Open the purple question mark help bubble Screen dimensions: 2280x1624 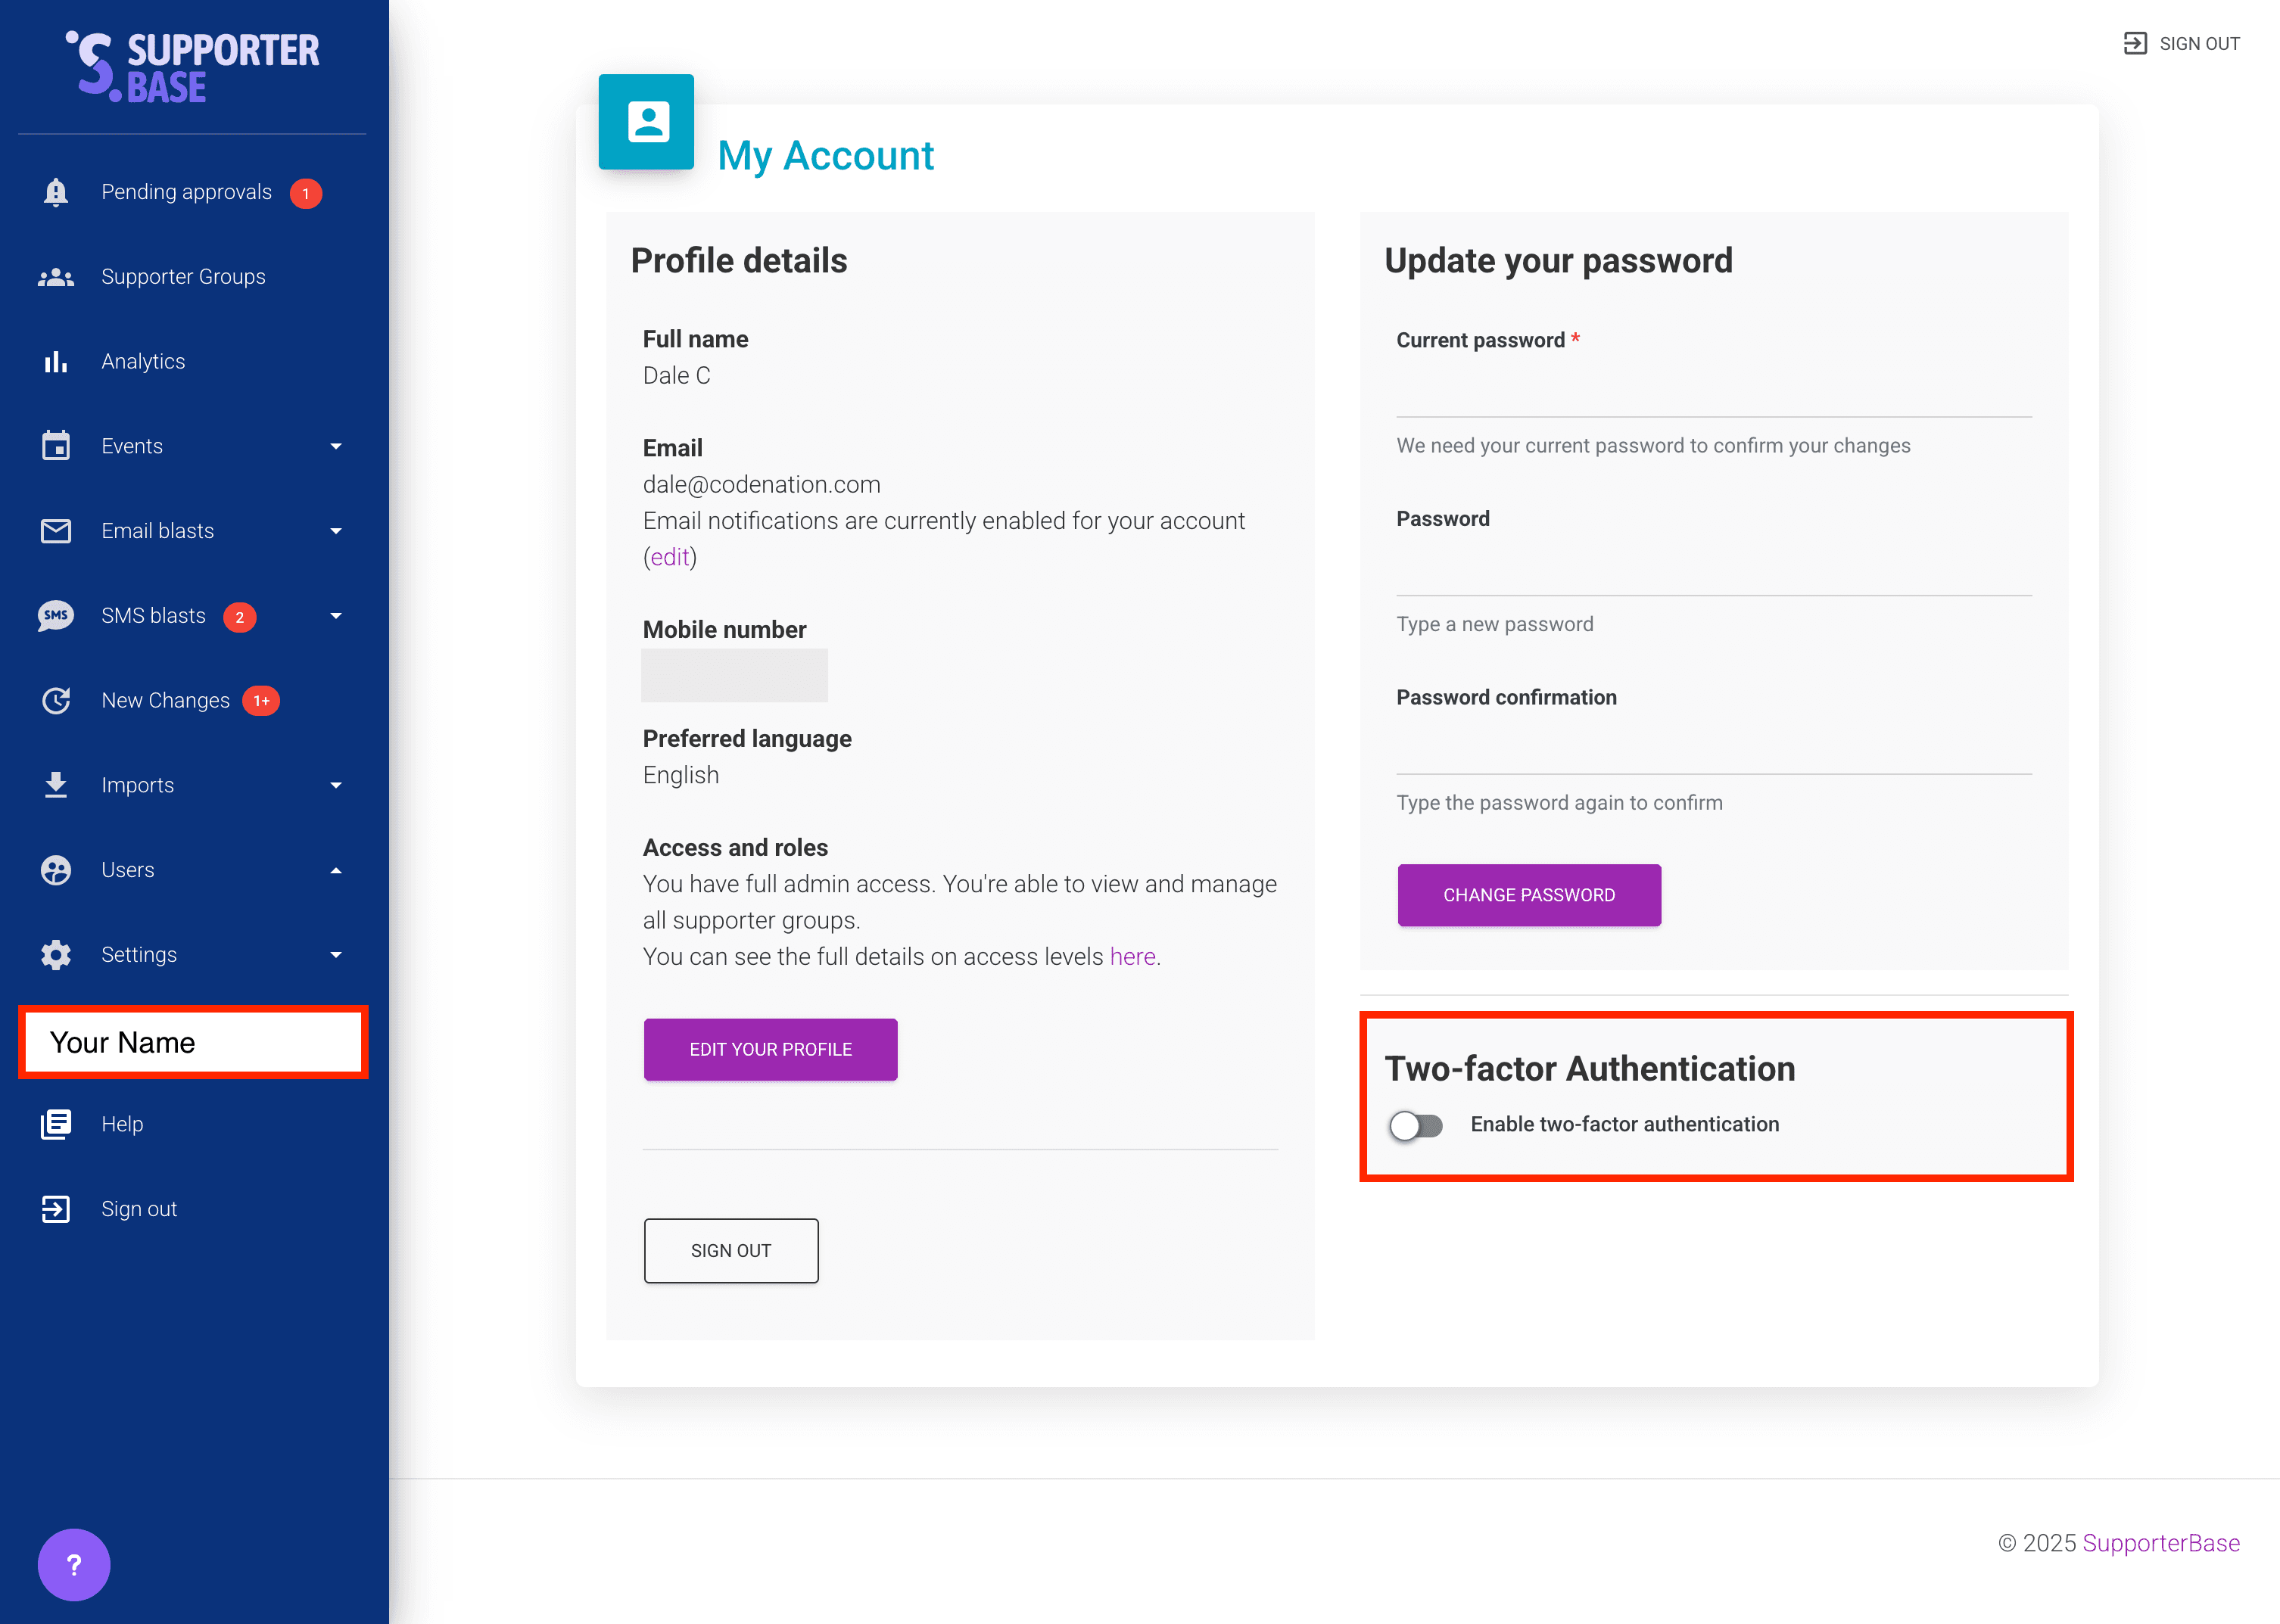(74, 1565)
